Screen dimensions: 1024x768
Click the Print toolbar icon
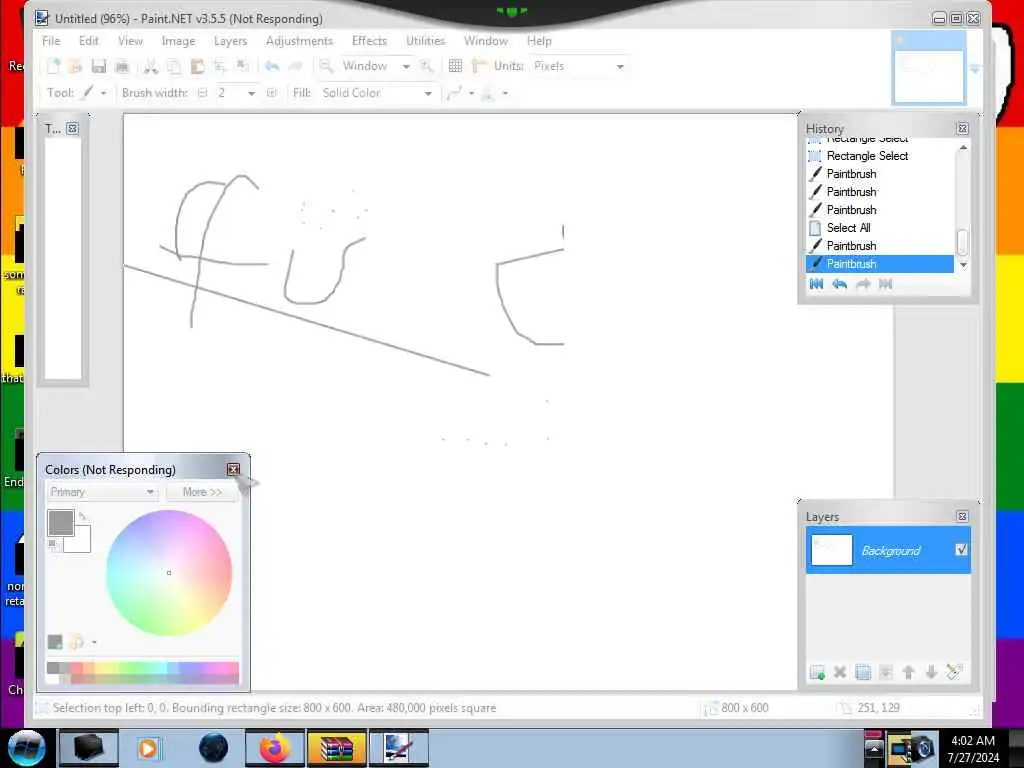pos(122,66)
